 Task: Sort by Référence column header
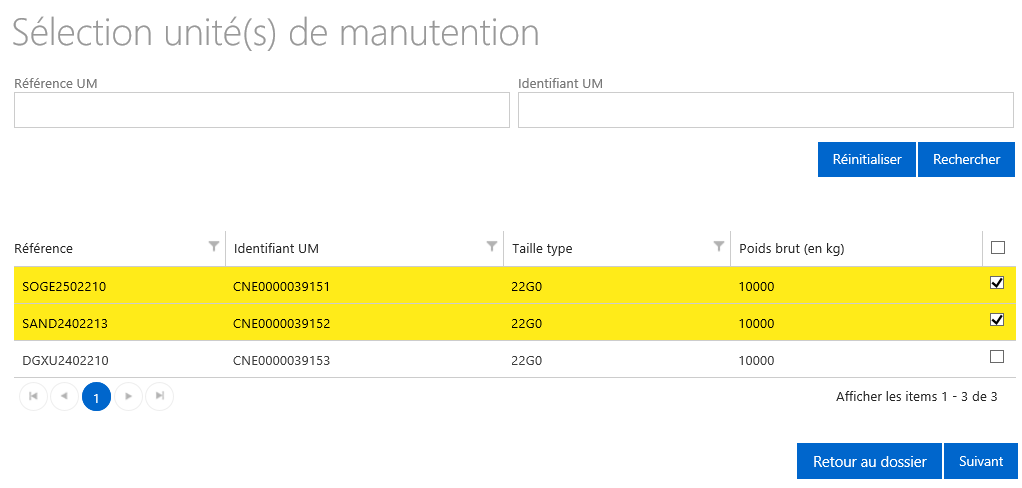click(44, 248)
